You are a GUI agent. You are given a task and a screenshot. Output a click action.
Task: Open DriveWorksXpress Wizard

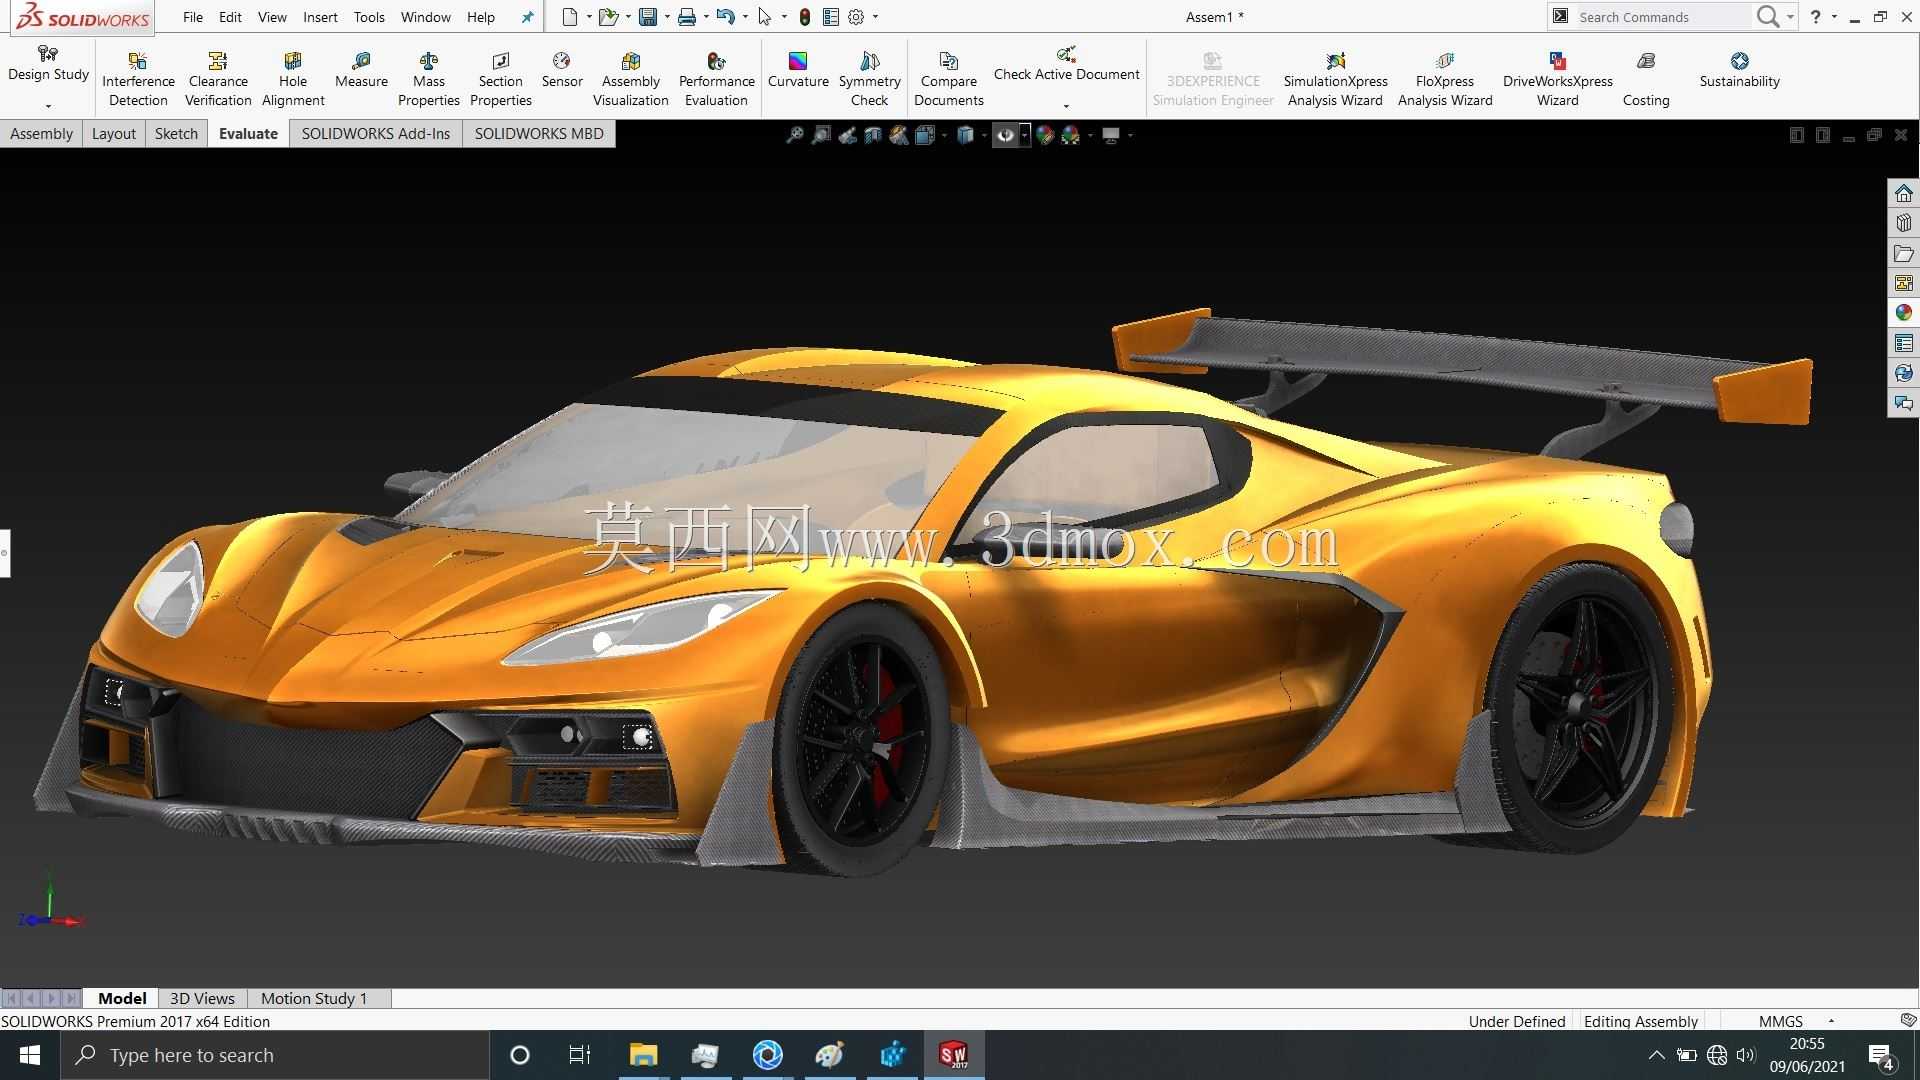click(1557, 78)
